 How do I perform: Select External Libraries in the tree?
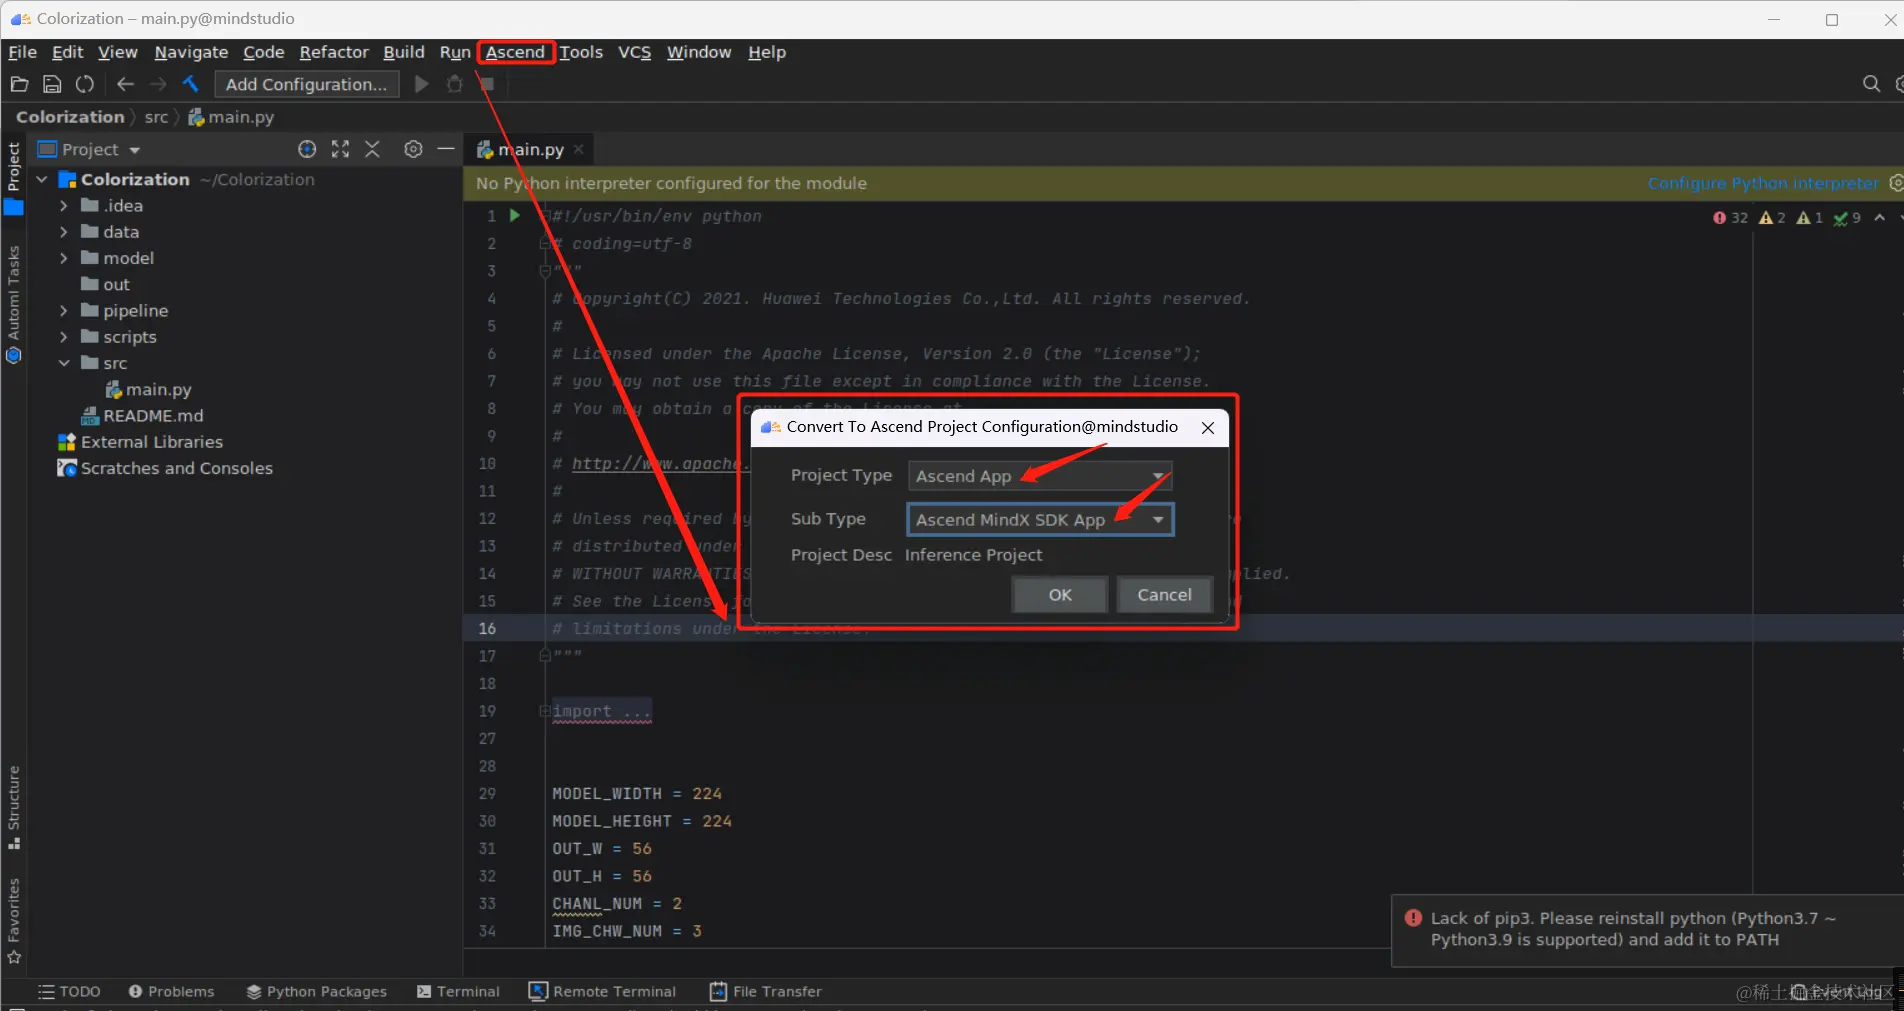click(140, 442)
